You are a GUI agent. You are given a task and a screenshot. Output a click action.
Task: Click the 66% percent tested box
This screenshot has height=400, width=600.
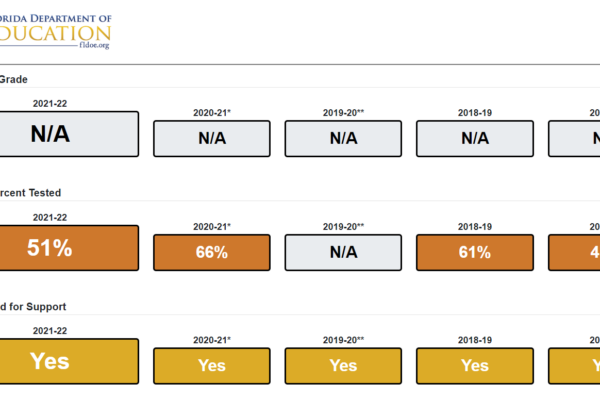212,253
